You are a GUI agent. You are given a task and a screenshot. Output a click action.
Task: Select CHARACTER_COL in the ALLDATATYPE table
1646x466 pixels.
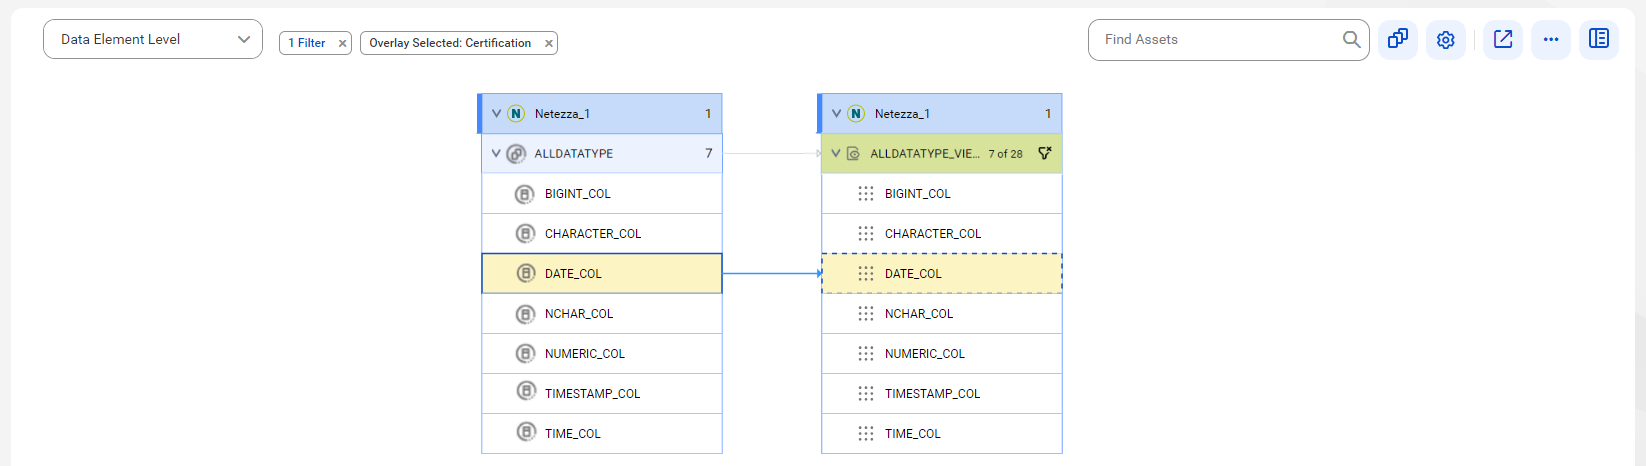[602, 234]
